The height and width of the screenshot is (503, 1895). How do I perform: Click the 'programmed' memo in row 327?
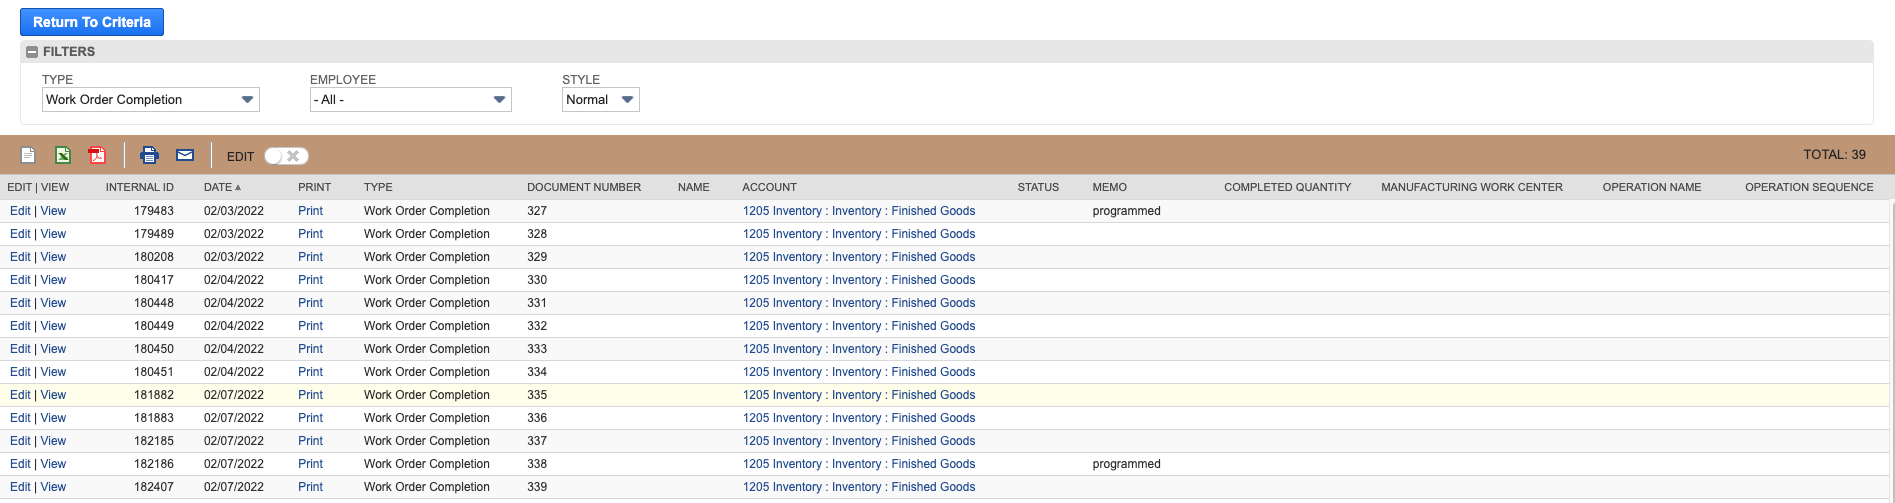(1126, 211)
